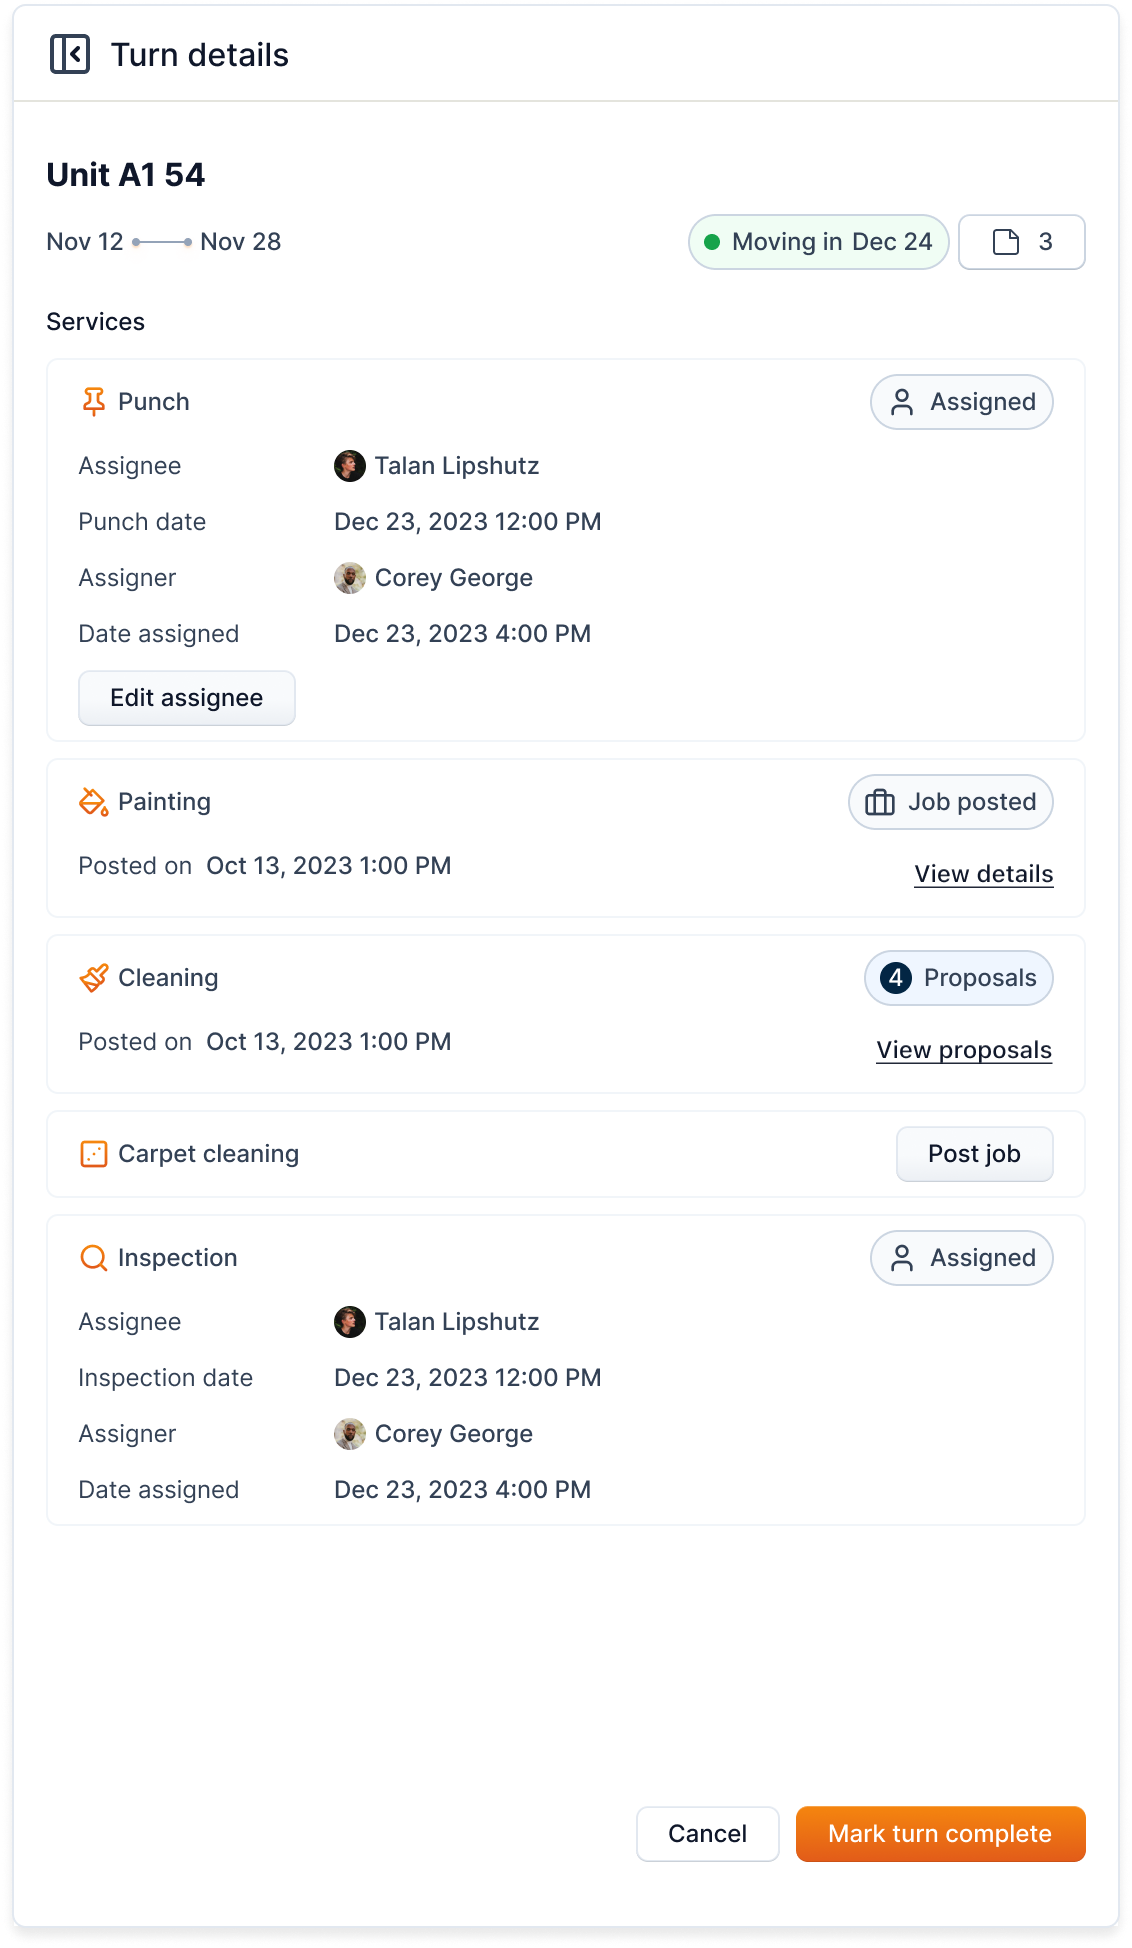Click the Inspection card's Assigned badge
Image resolution: width=1132 pixels, height=1948 pixels.
point(961,1258)
